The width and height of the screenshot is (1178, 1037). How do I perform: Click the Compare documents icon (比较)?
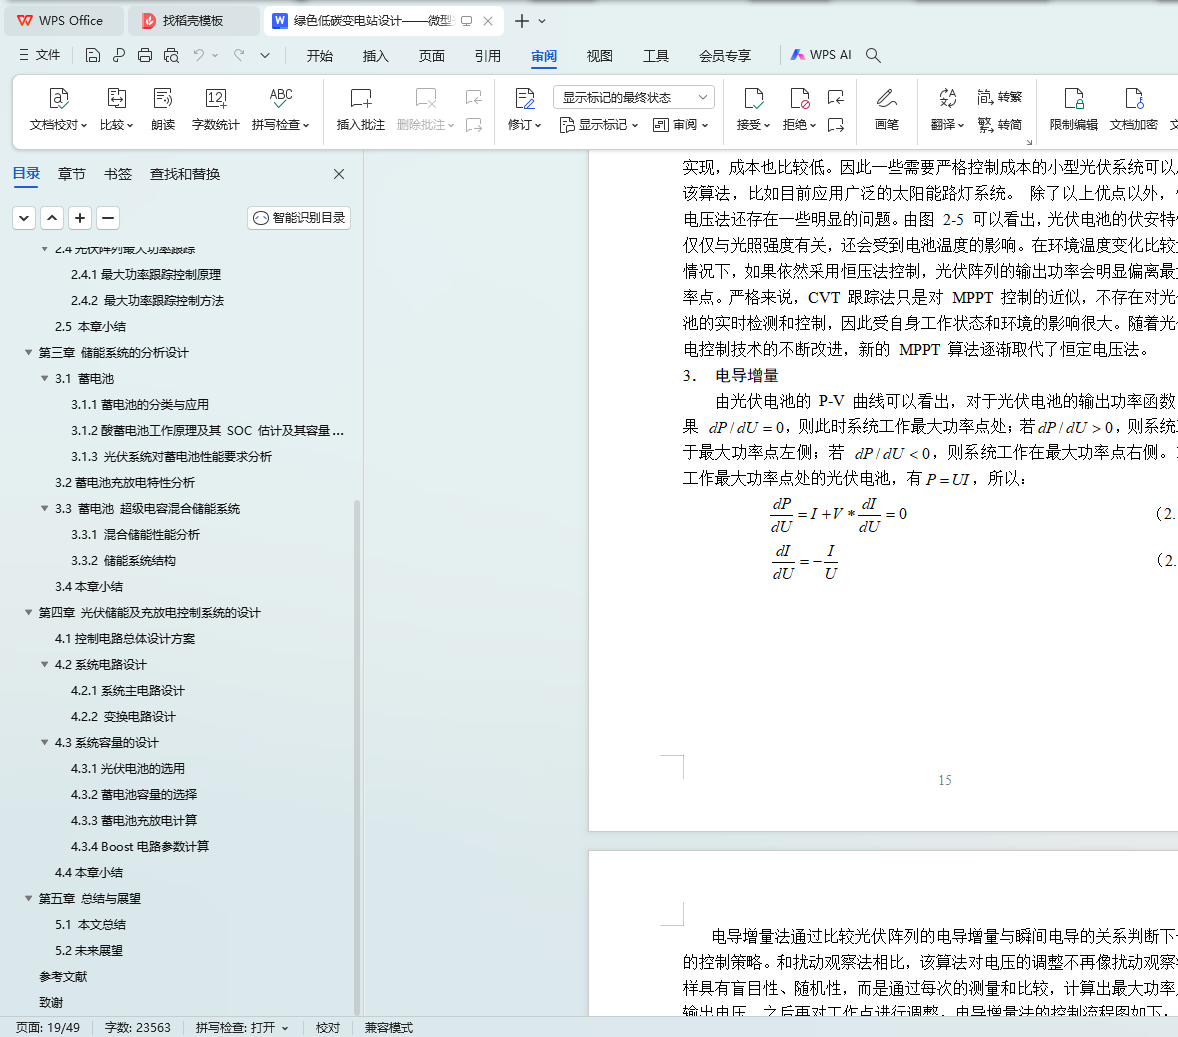click(x=116, y=109)
